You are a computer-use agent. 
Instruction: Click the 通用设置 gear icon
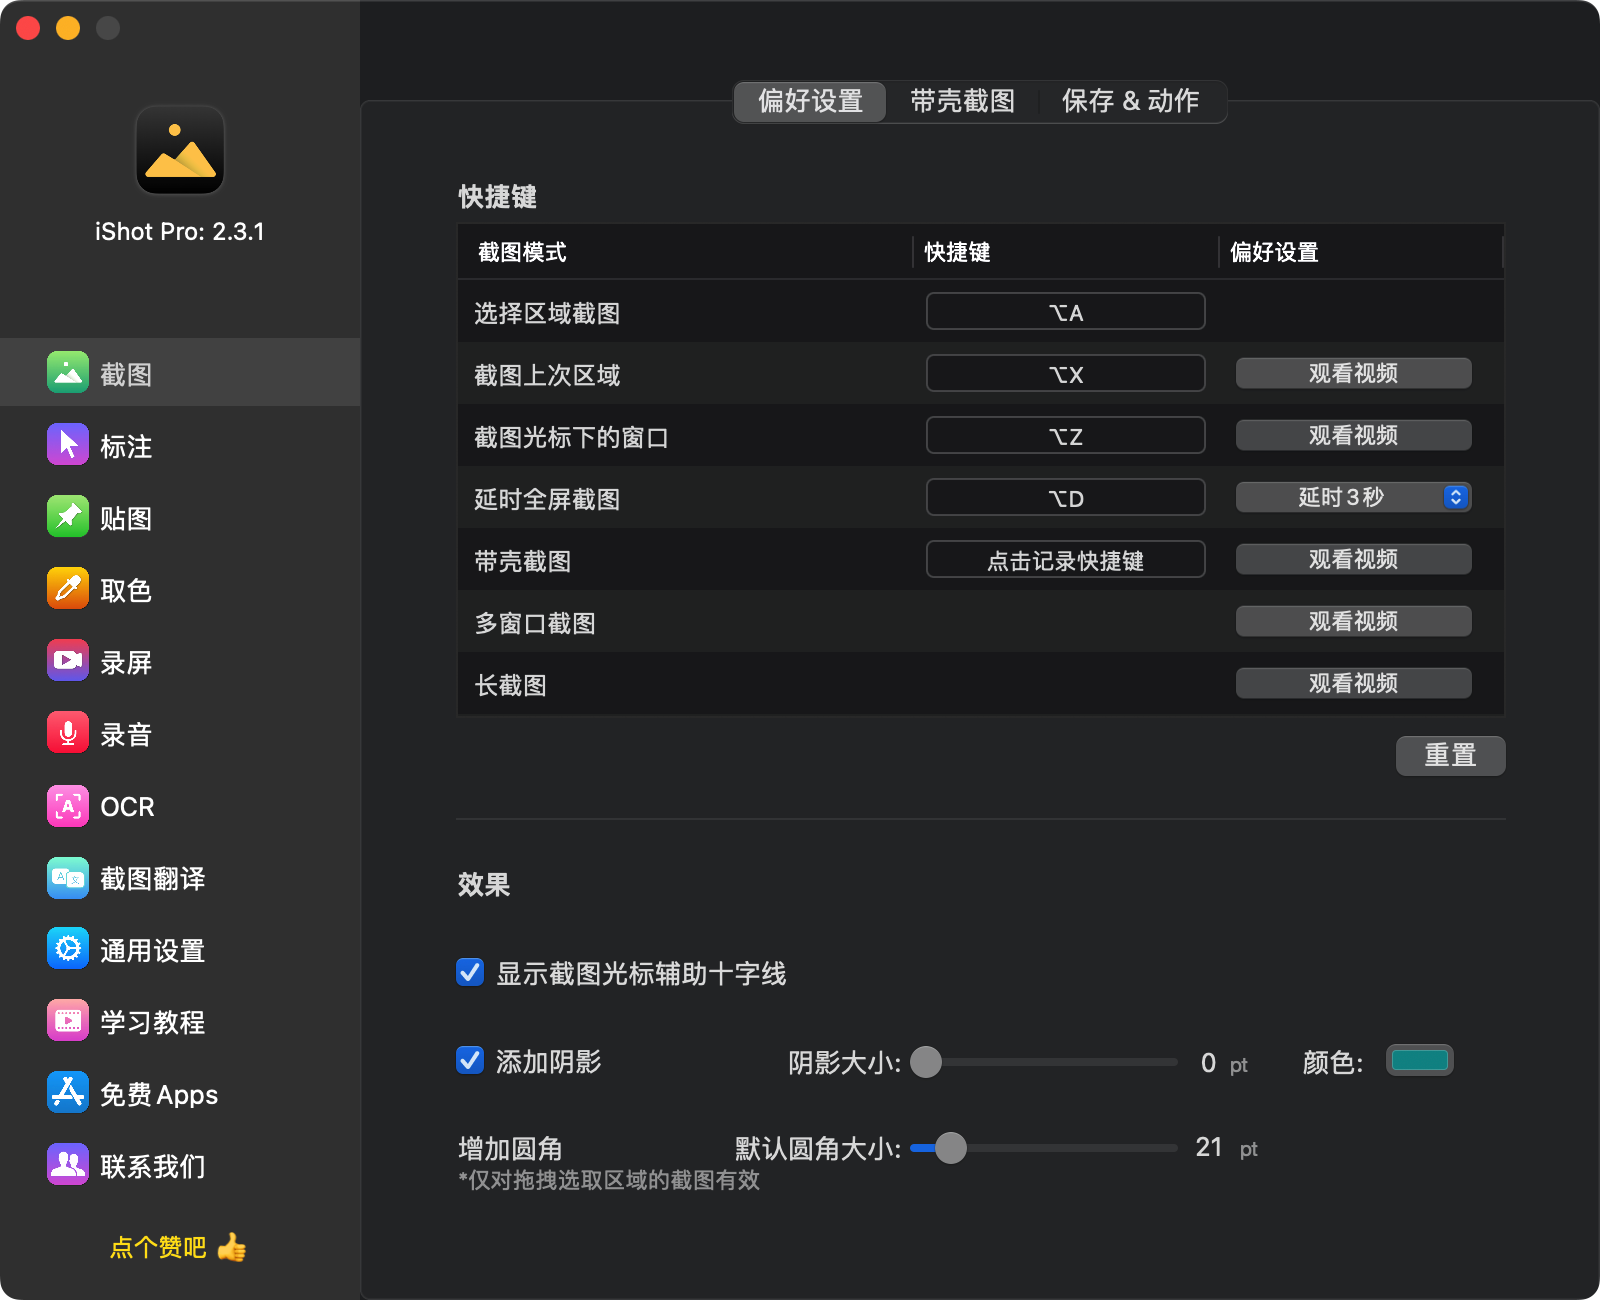tap(67, 949)
